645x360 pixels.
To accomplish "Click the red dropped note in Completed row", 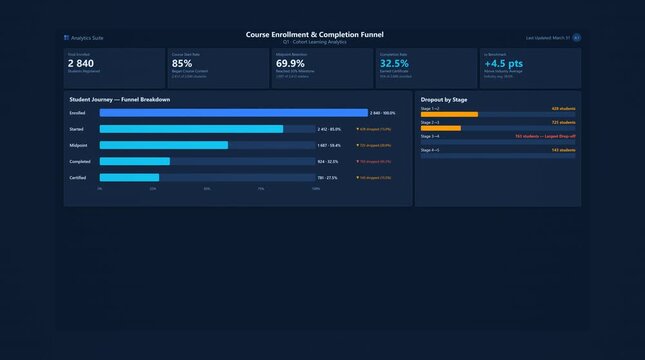I will click(374, 162).
